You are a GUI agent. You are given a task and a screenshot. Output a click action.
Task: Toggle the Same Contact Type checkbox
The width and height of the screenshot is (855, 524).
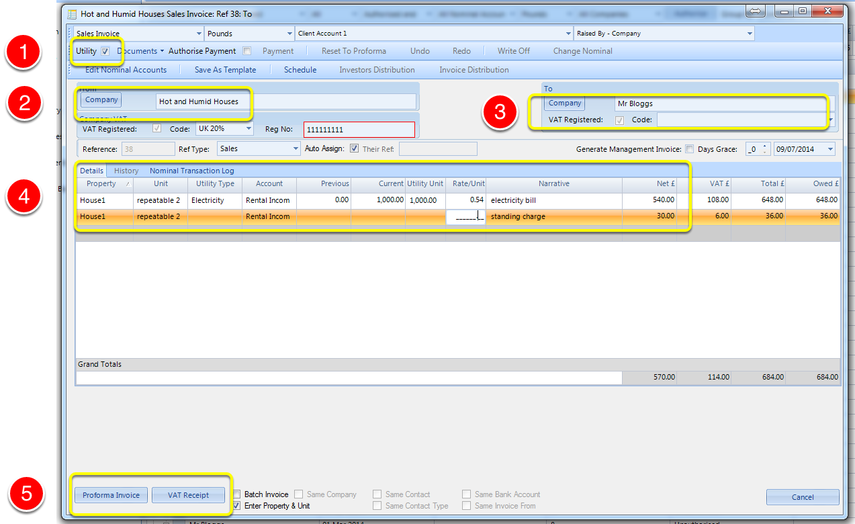(x=377, y=506)
